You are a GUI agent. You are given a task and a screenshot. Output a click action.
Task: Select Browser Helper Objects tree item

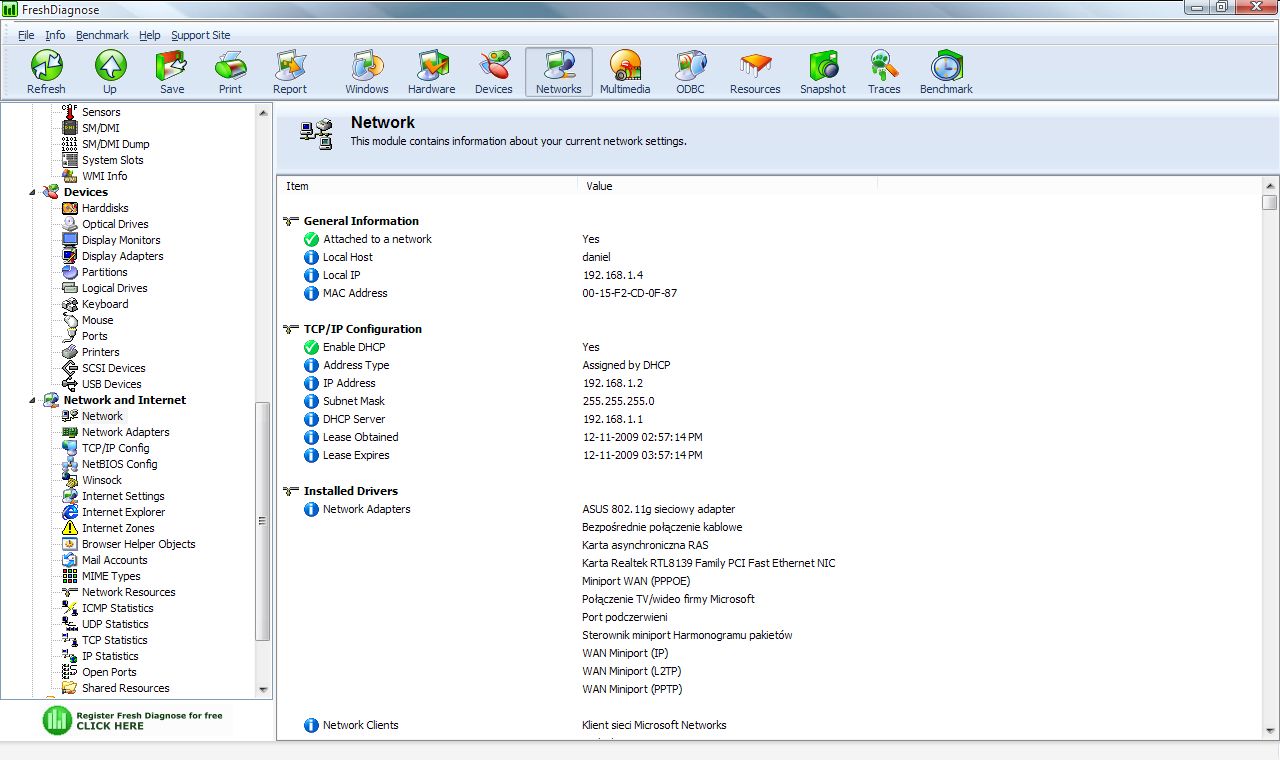[x=139, y=544]
